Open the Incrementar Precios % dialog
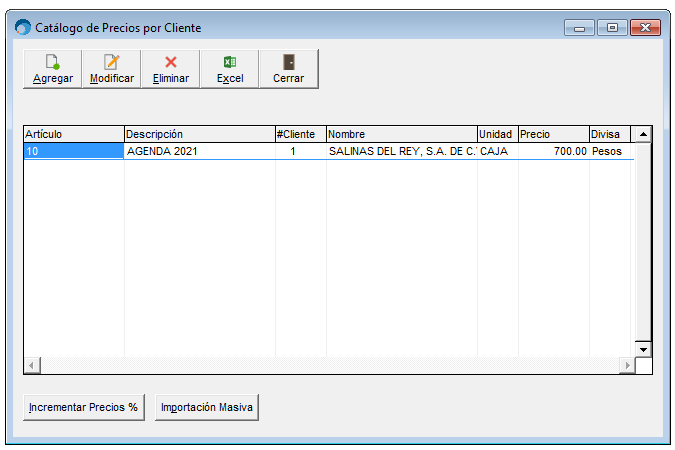The height and width of the screenshot is (450, 675). click(x=84, y=407)
